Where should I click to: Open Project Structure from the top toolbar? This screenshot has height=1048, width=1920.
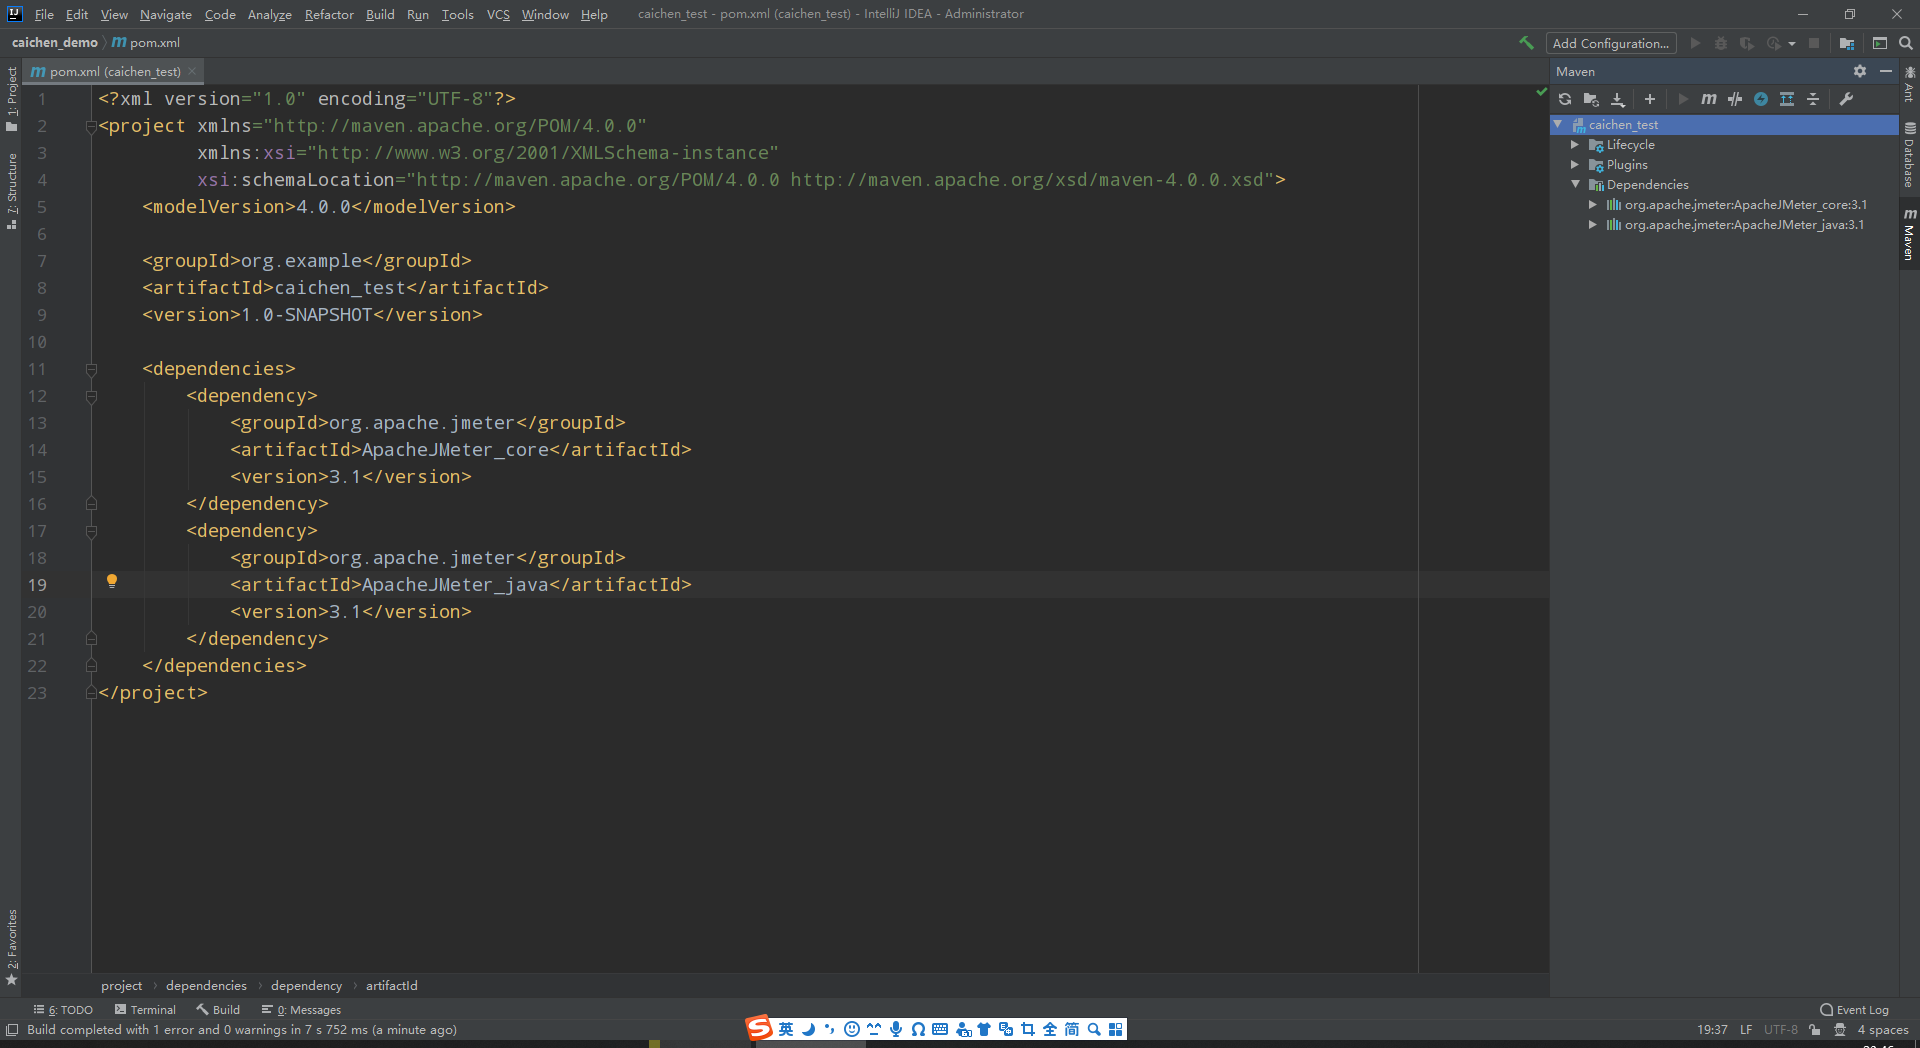(1846, 43)
